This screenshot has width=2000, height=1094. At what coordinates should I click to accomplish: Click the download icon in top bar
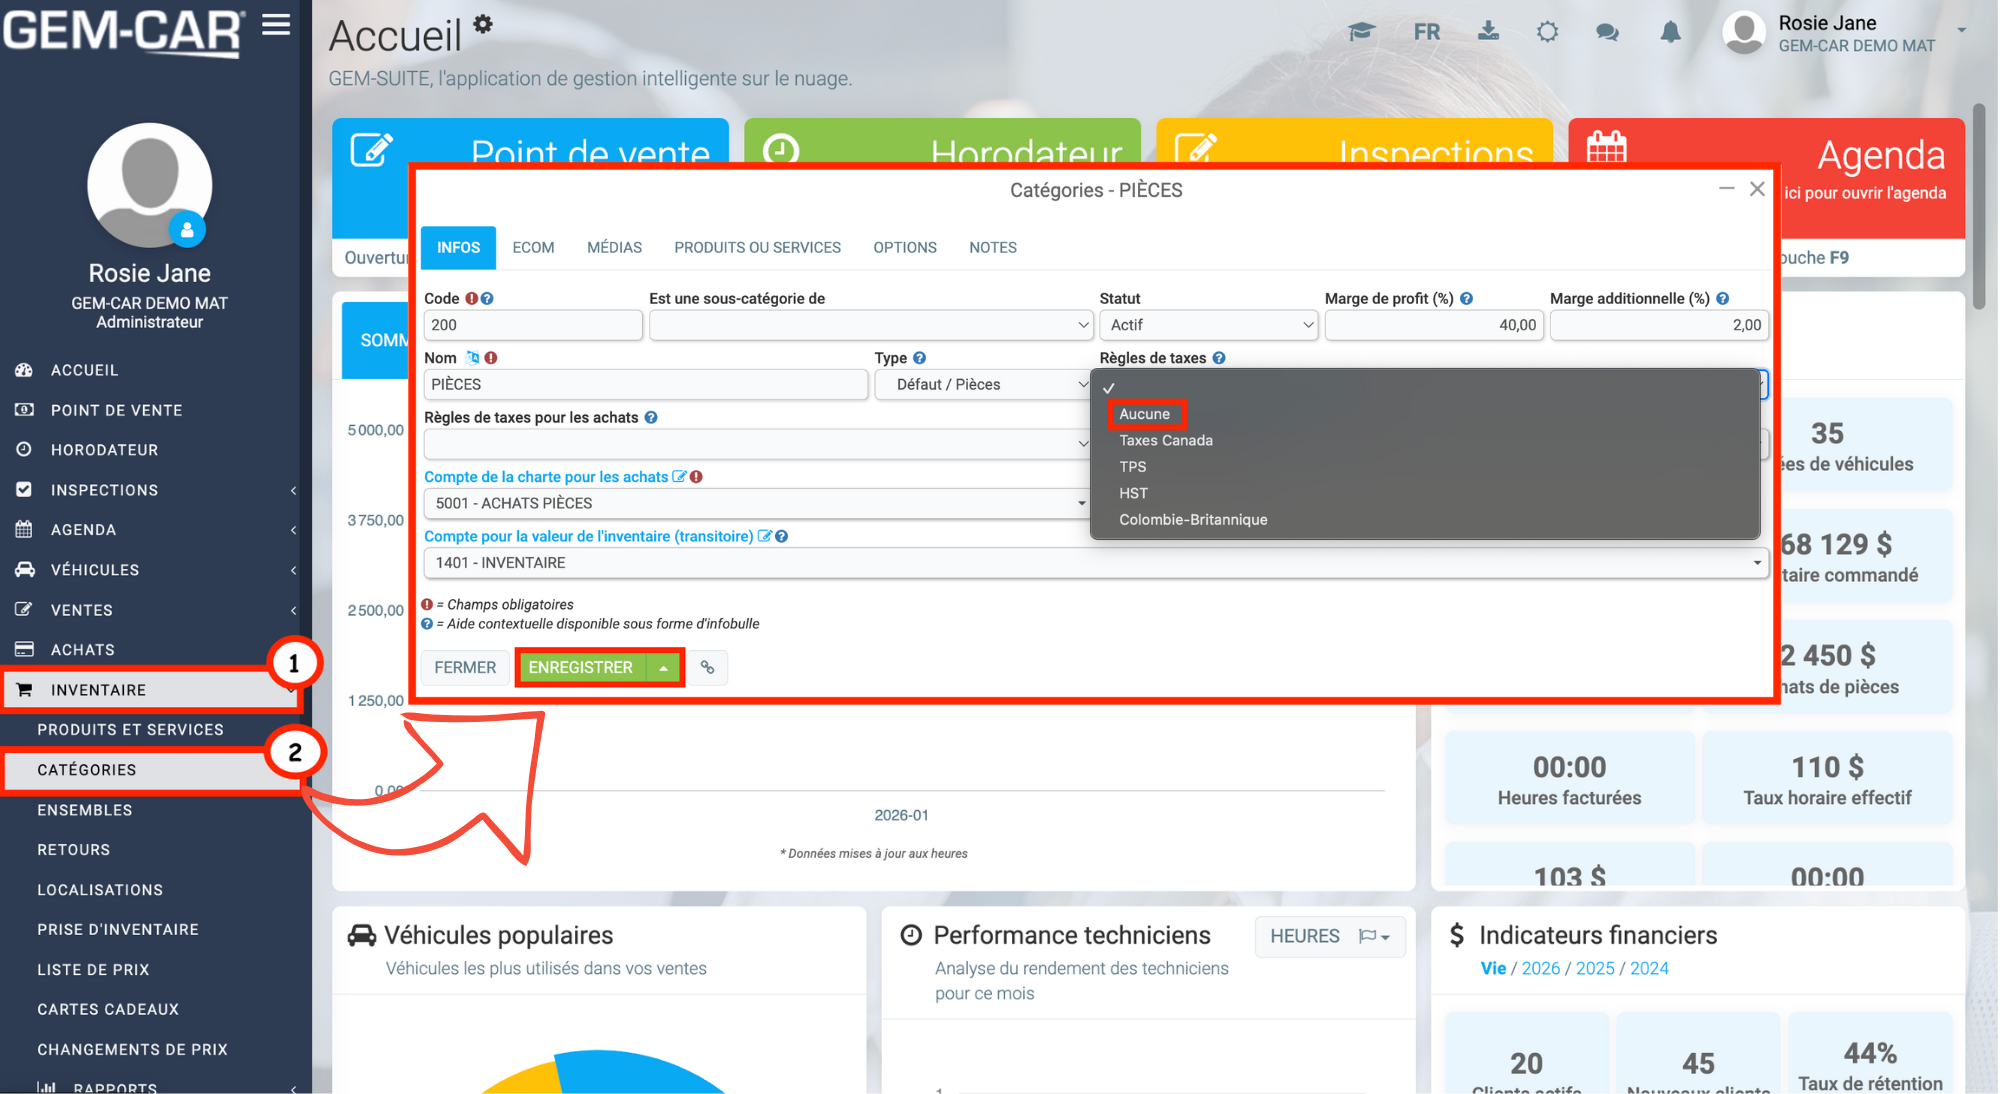(1488, 32)
